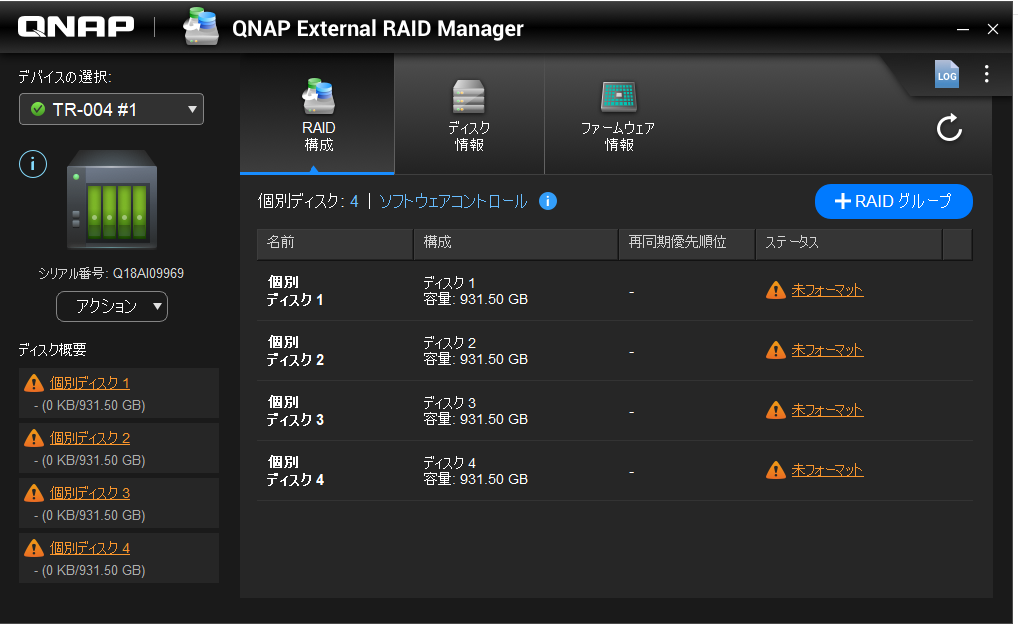This screenshot has width=1018, height=626.
Task: Expand the TR-004 #1 device dropdown
Action: pos(111,109)
